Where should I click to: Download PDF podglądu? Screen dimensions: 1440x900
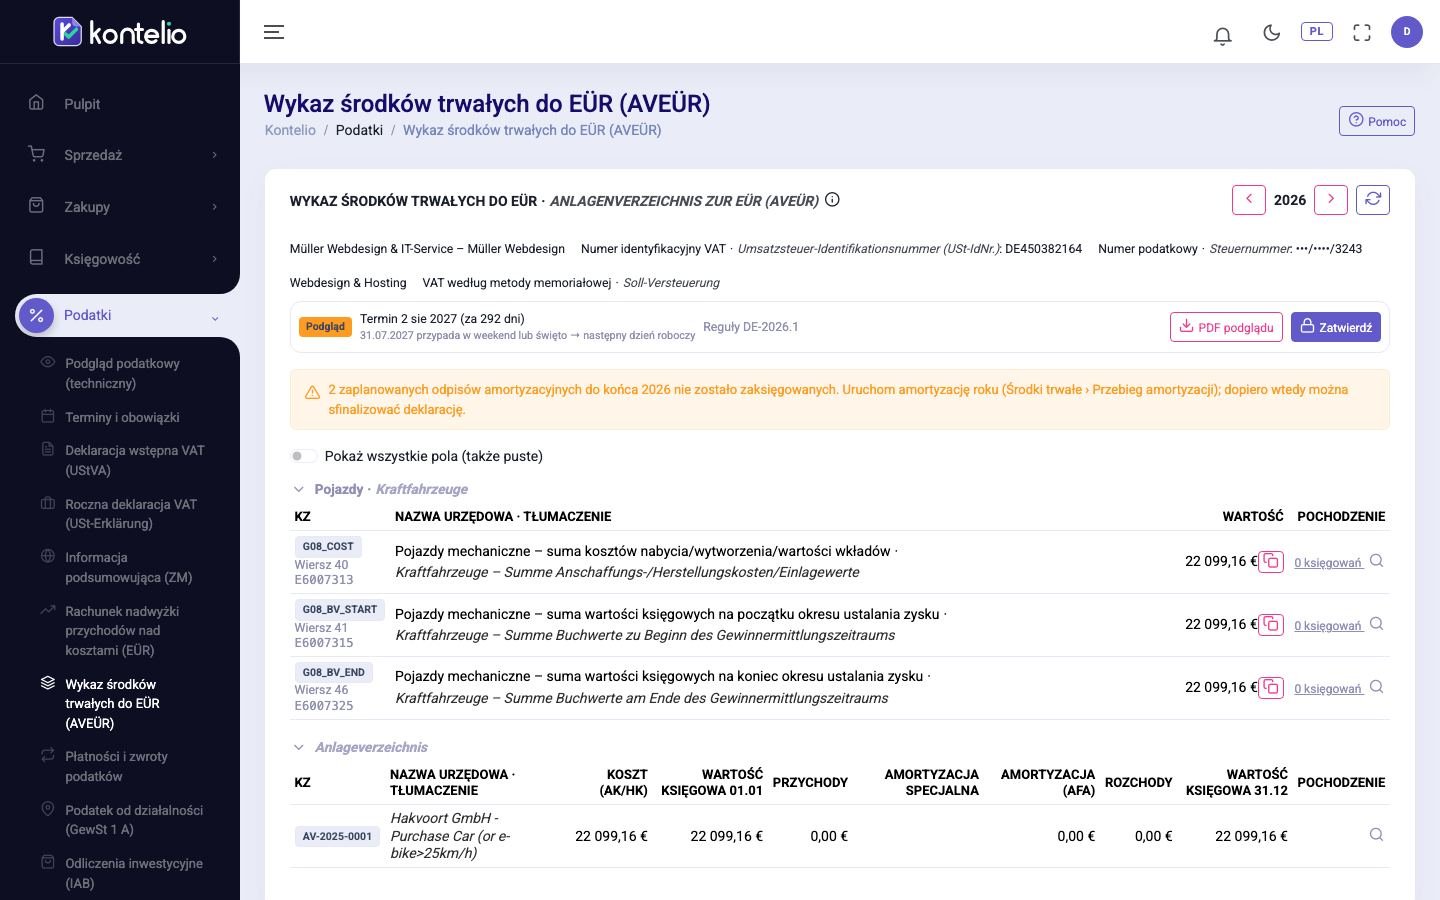[1226, 327]
